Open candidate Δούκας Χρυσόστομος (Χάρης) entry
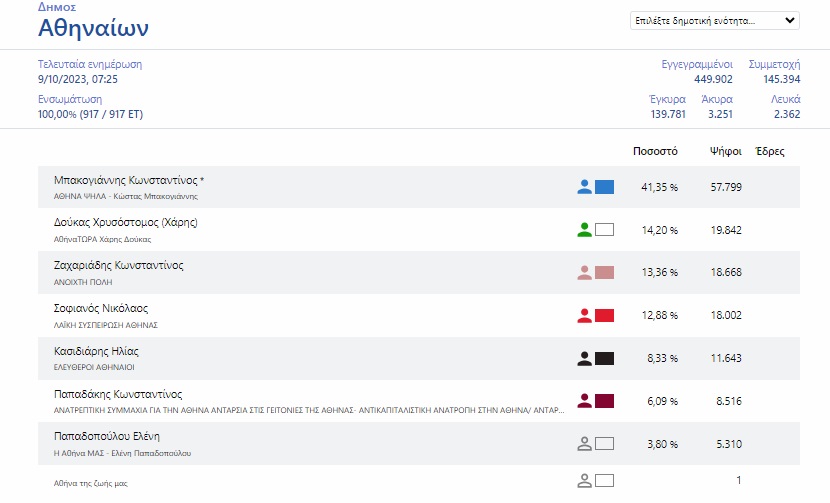 (125, 222)
